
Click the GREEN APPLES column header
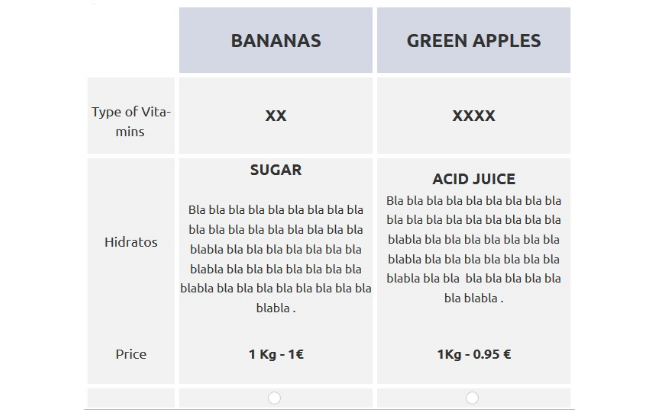473,41
